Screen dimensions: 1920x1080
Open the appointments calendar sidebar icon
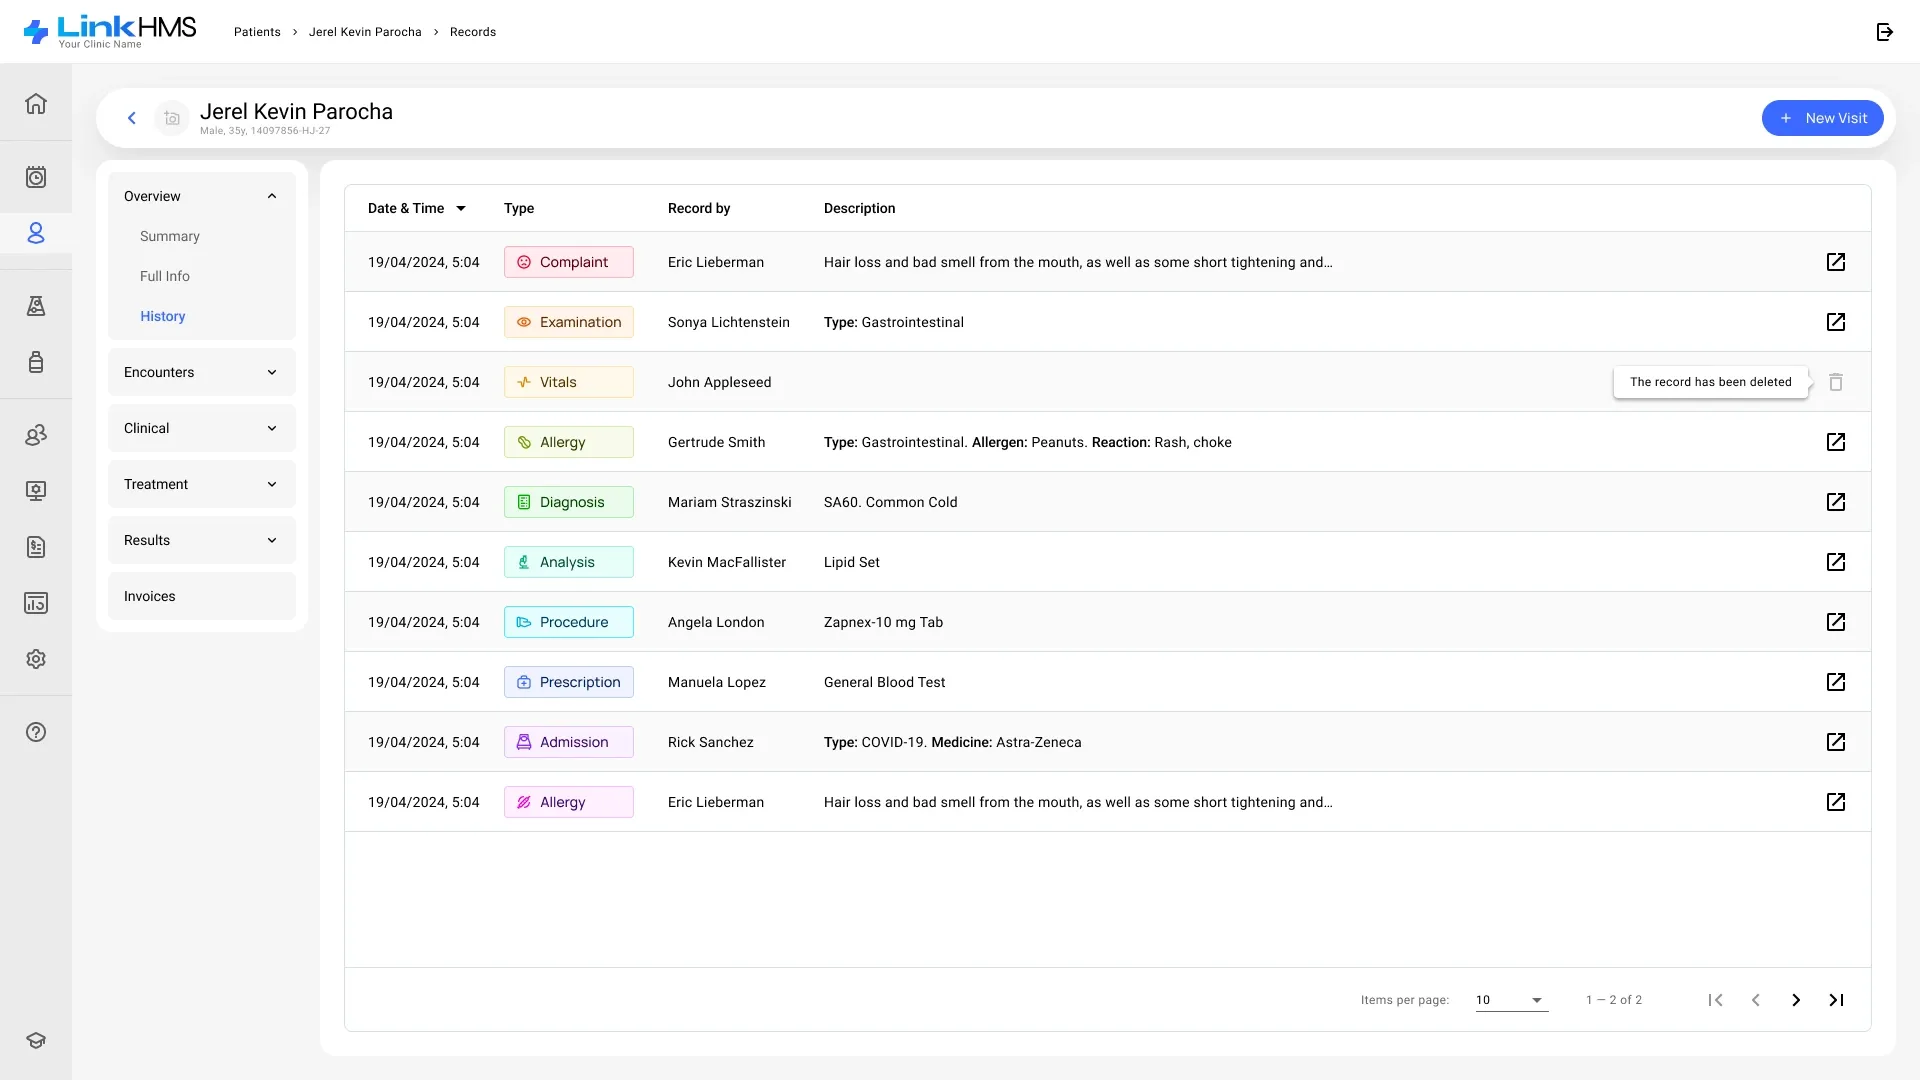click(36, 177)
